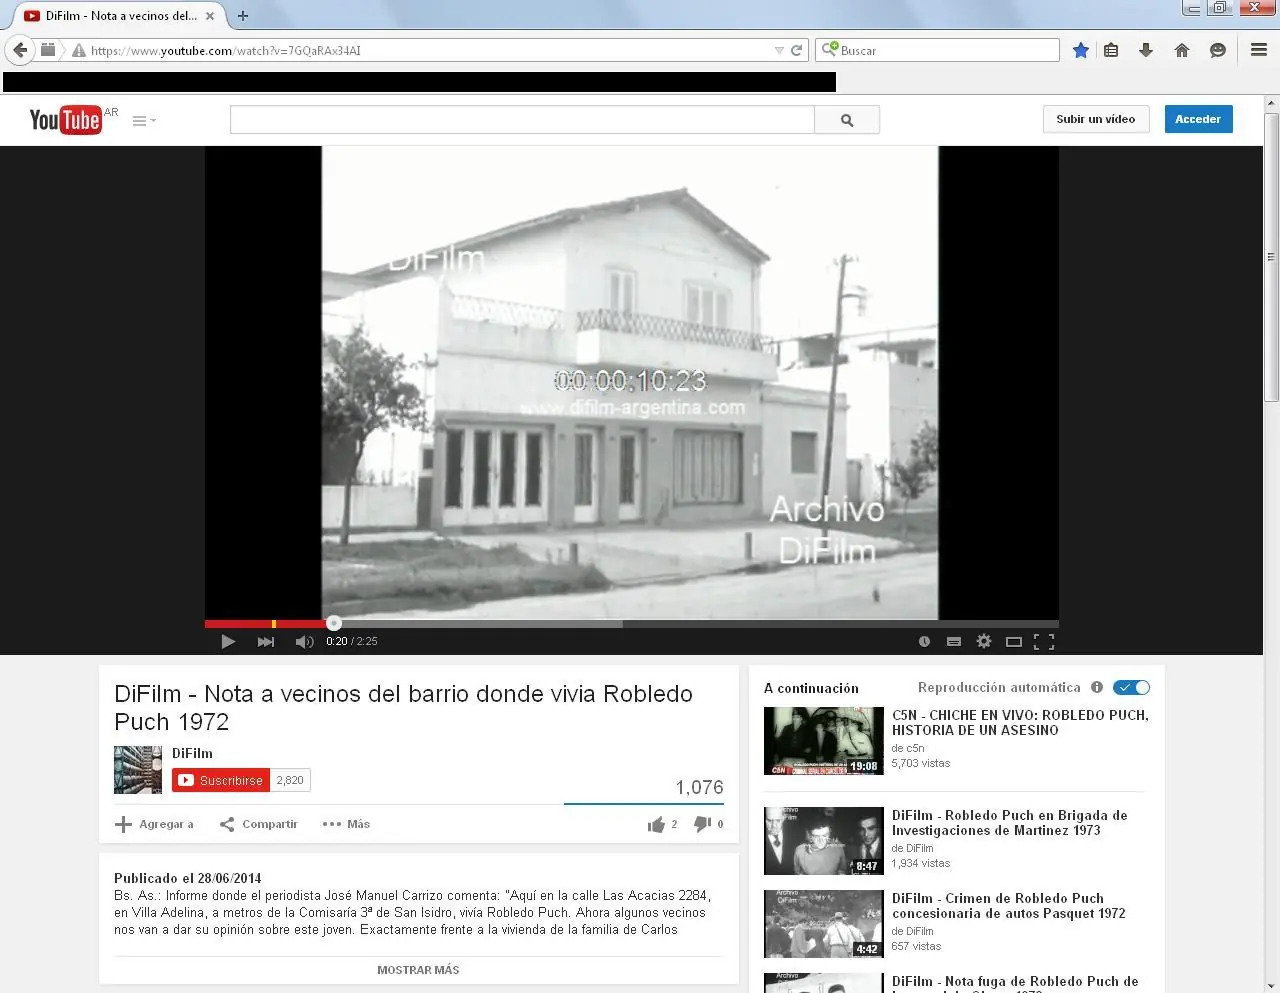This screenshot has width=1280, height=993.
Task: Skip to the next video
Action: pos(266,642)
